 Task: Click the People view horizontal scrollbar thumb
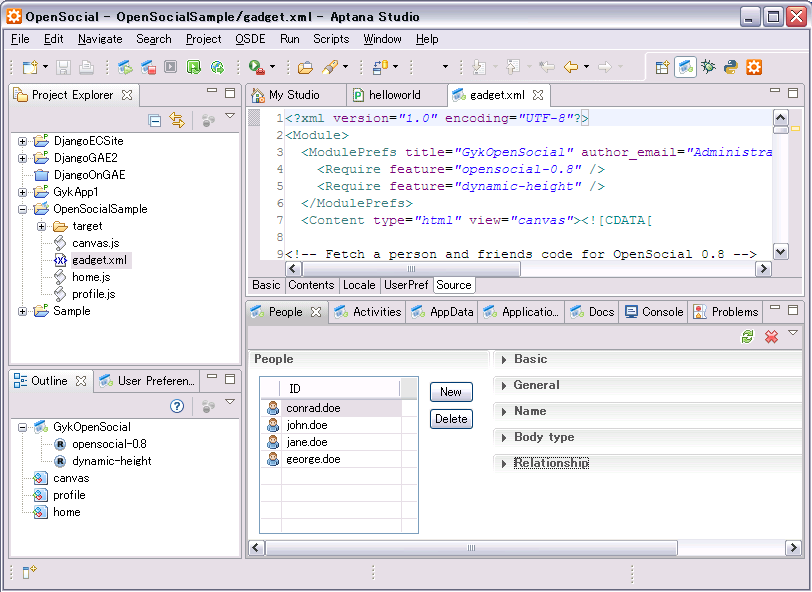pyautogui.click(x=471, y=548)
